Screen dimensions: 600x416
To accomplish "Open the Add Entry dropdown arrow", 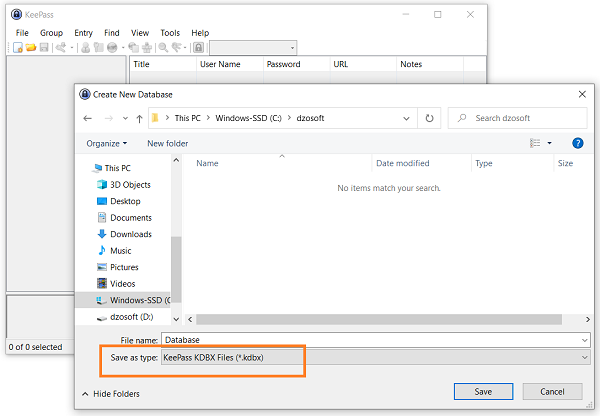I will (72, 48).
